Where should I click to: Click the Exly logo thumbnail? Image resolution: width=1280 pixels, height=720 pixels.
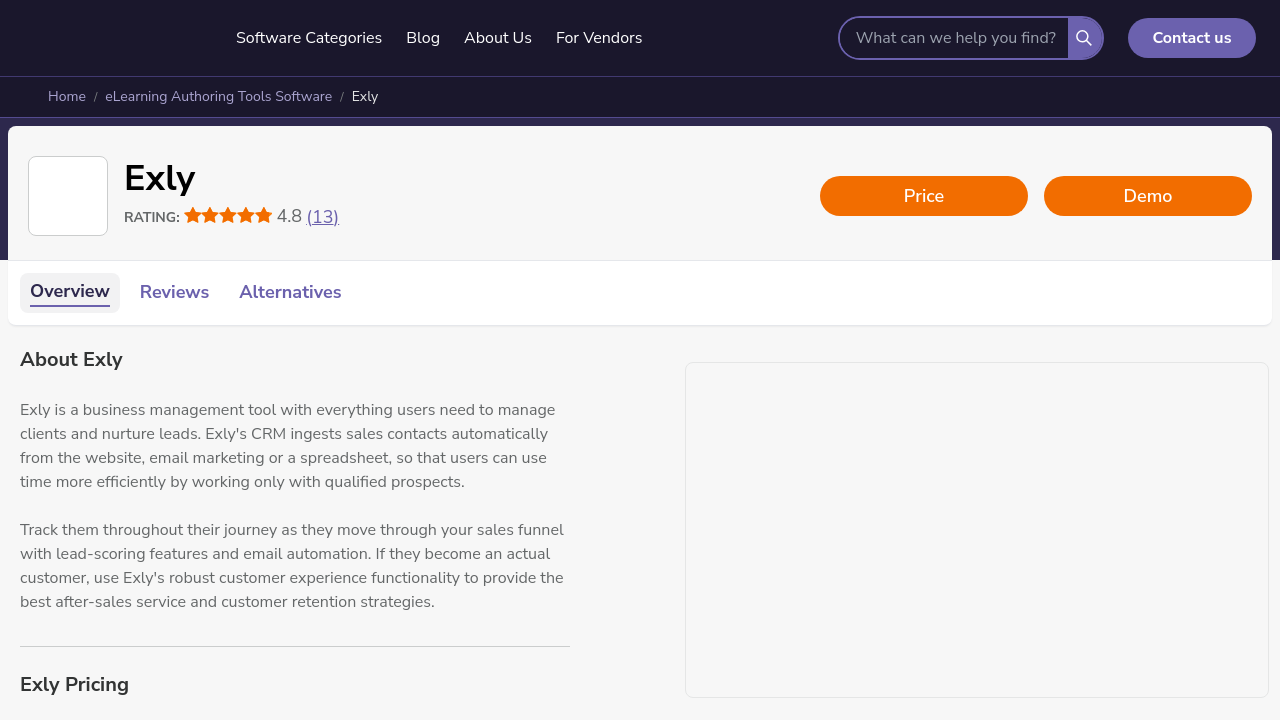[x=68, y=196]
